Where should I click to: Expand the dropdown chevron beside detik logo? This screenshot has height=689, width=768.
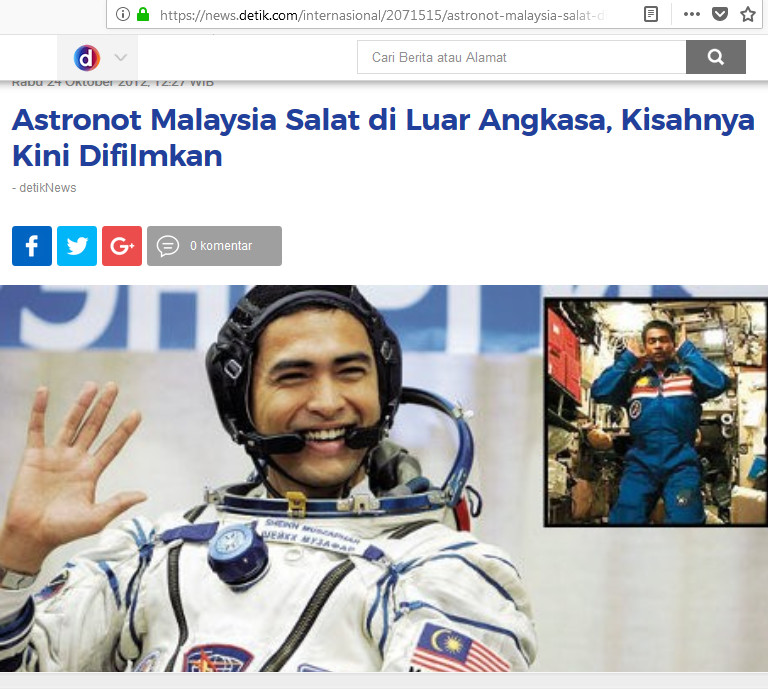(120, 58)
